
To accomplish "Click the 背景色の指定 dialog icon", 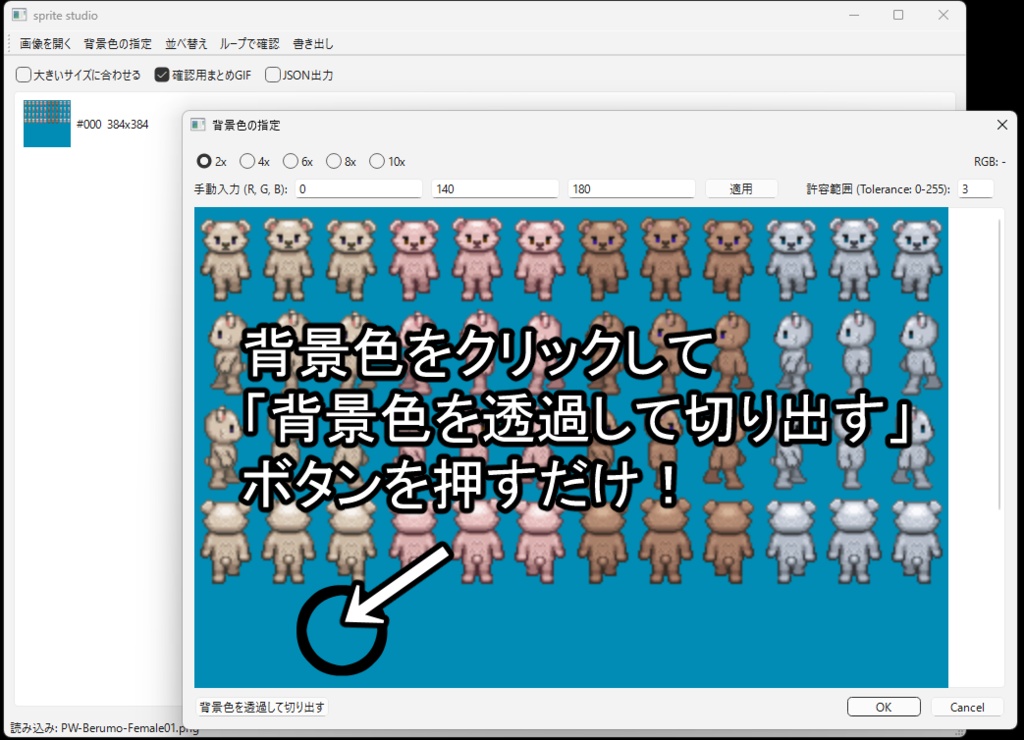I will coord(196,123).
